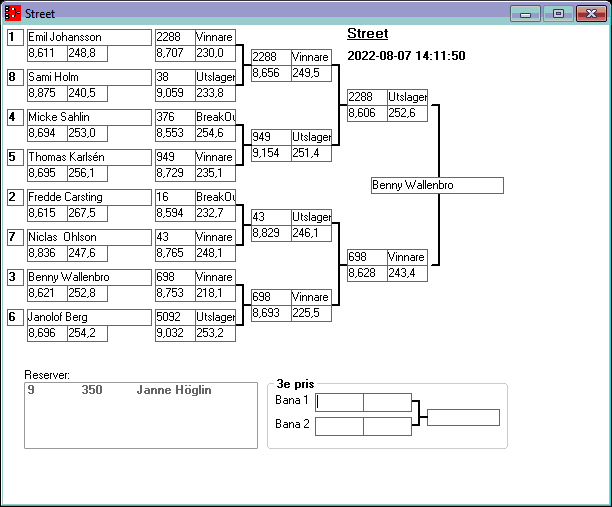Screen dimensions: 612x507
Task: Click the Street app icon in title bar
Action: [13, 13]
